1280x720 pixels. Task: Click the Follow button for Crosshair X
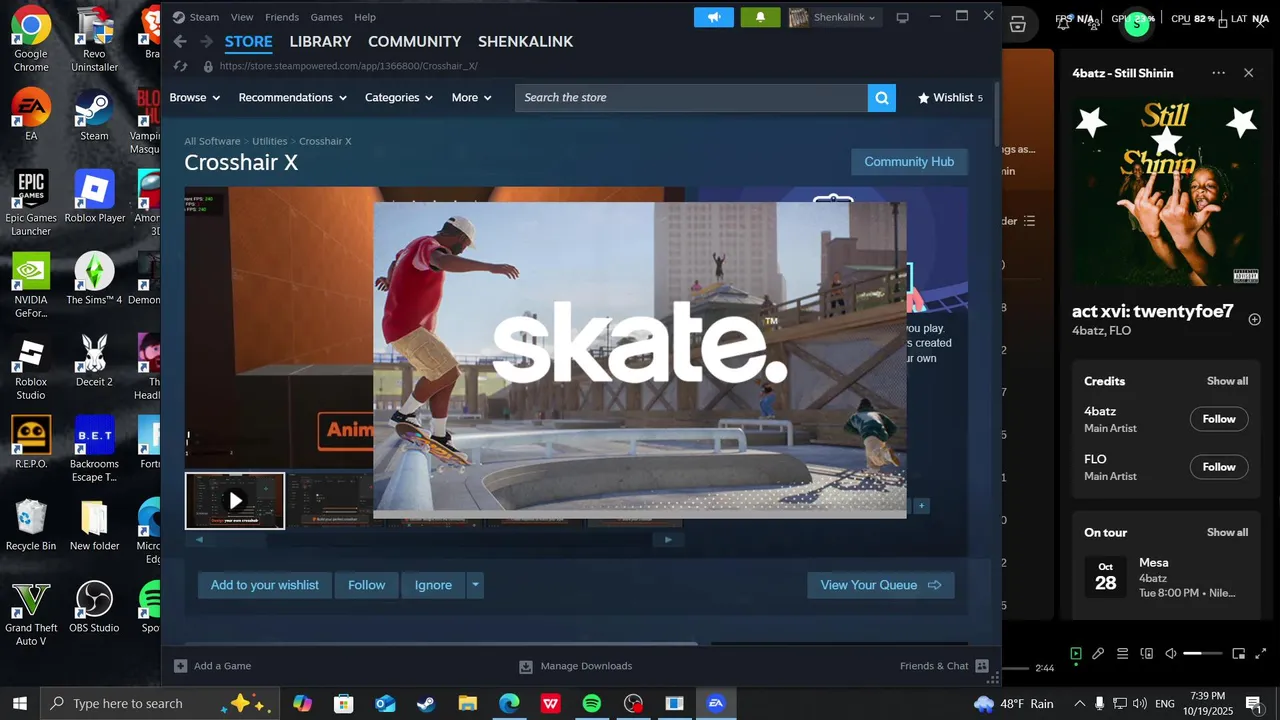point(366,585)
